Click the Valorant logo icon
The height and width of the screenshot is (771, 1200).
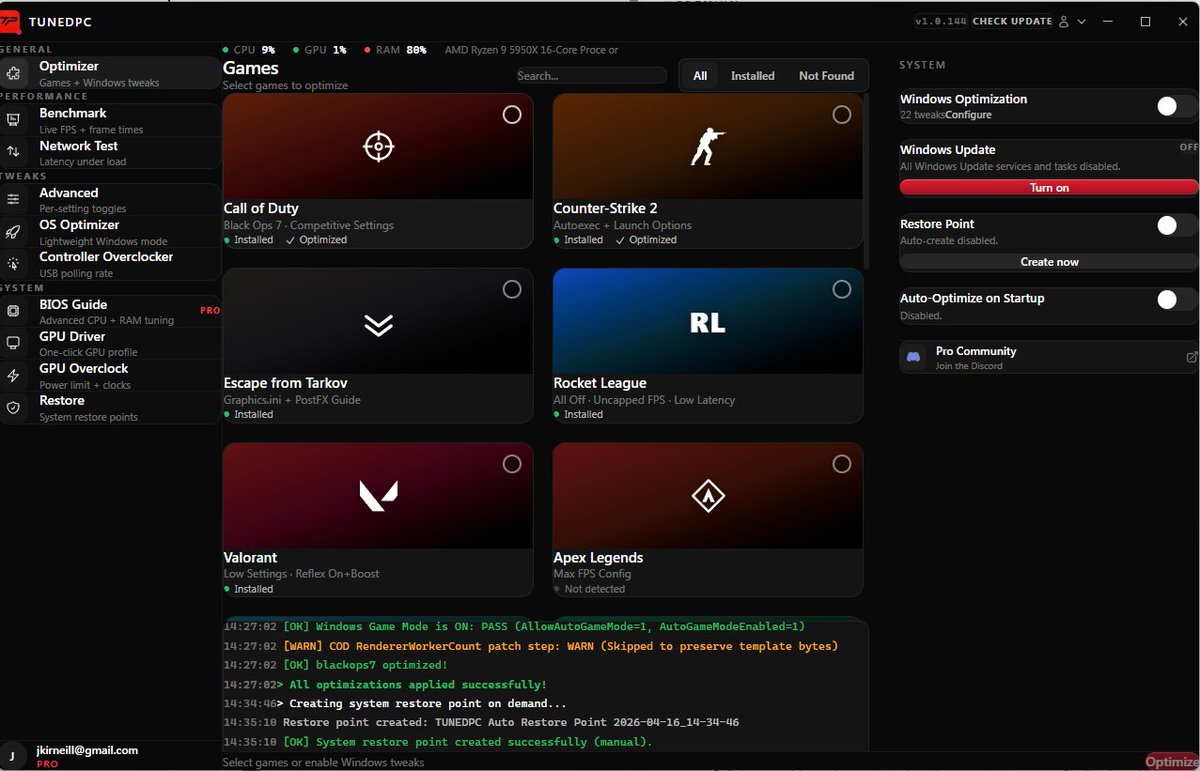pyautogui.click(x=378, y=496)
